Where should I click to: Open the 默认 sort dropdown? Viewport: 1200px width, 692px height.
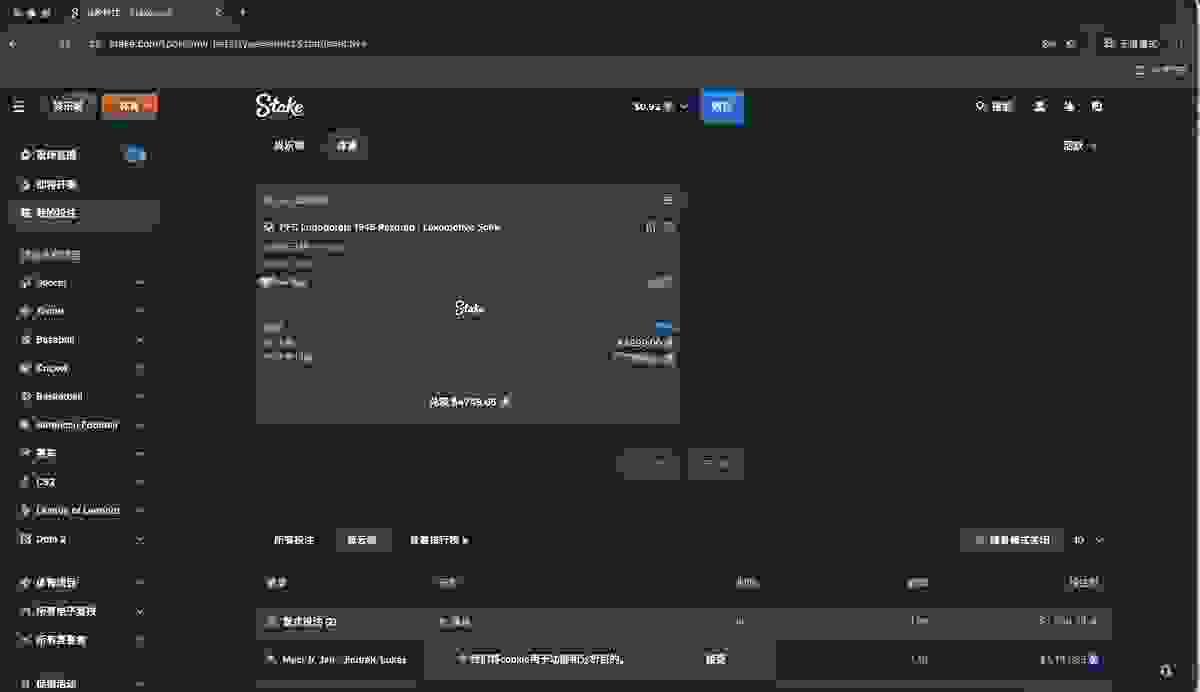click(x=1080, y=146)
